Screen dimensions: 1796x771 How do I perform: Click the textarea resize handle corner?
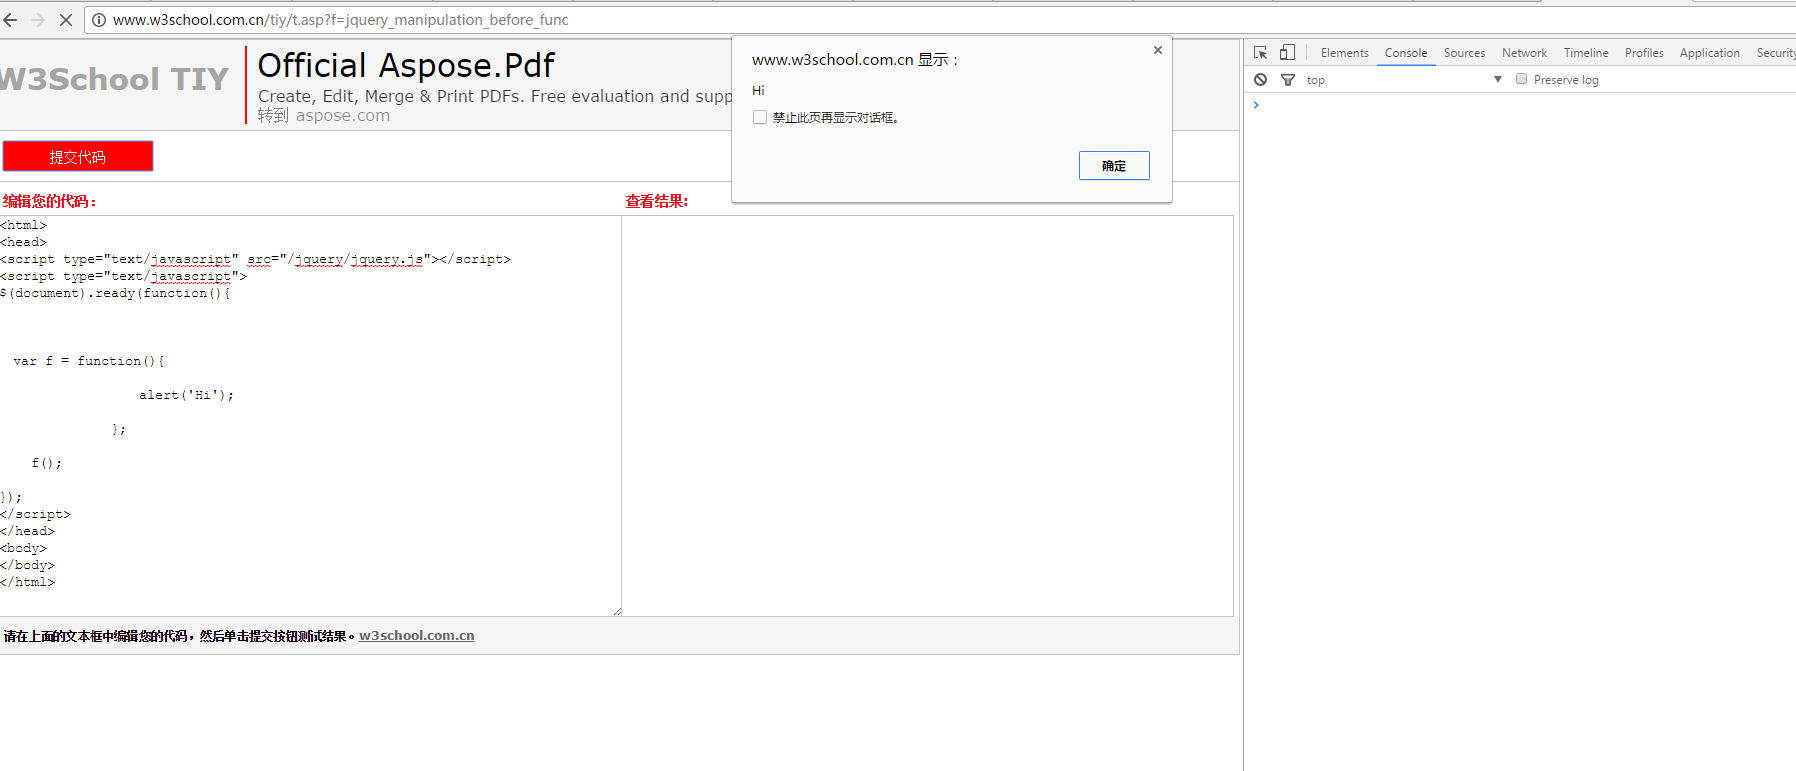tap(617, 611)
